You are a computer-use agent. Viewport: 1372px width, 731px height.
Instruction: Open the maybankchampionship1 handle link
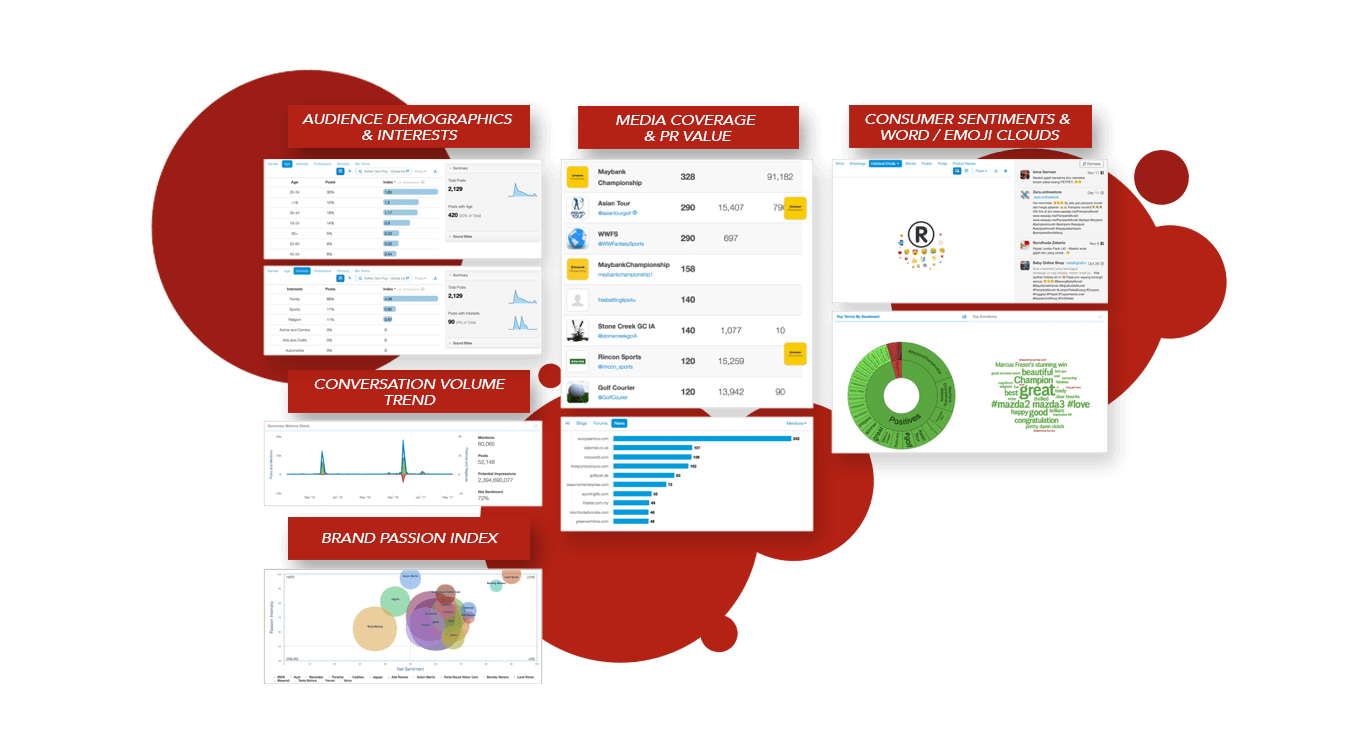[x=625, y=274]
